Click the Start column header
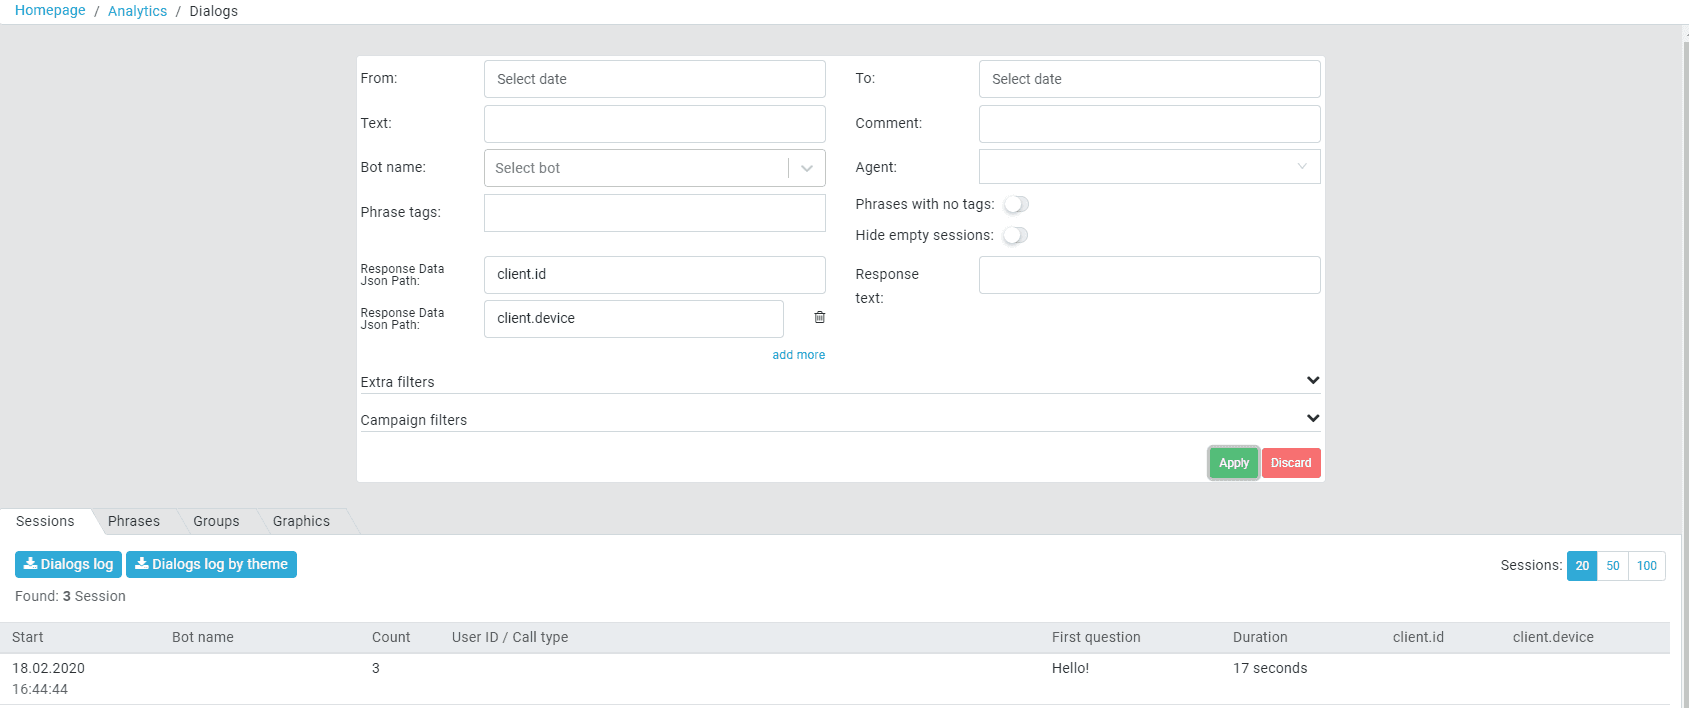The height and width of the screenshot is (708, 1689). [x=28, y=637]
